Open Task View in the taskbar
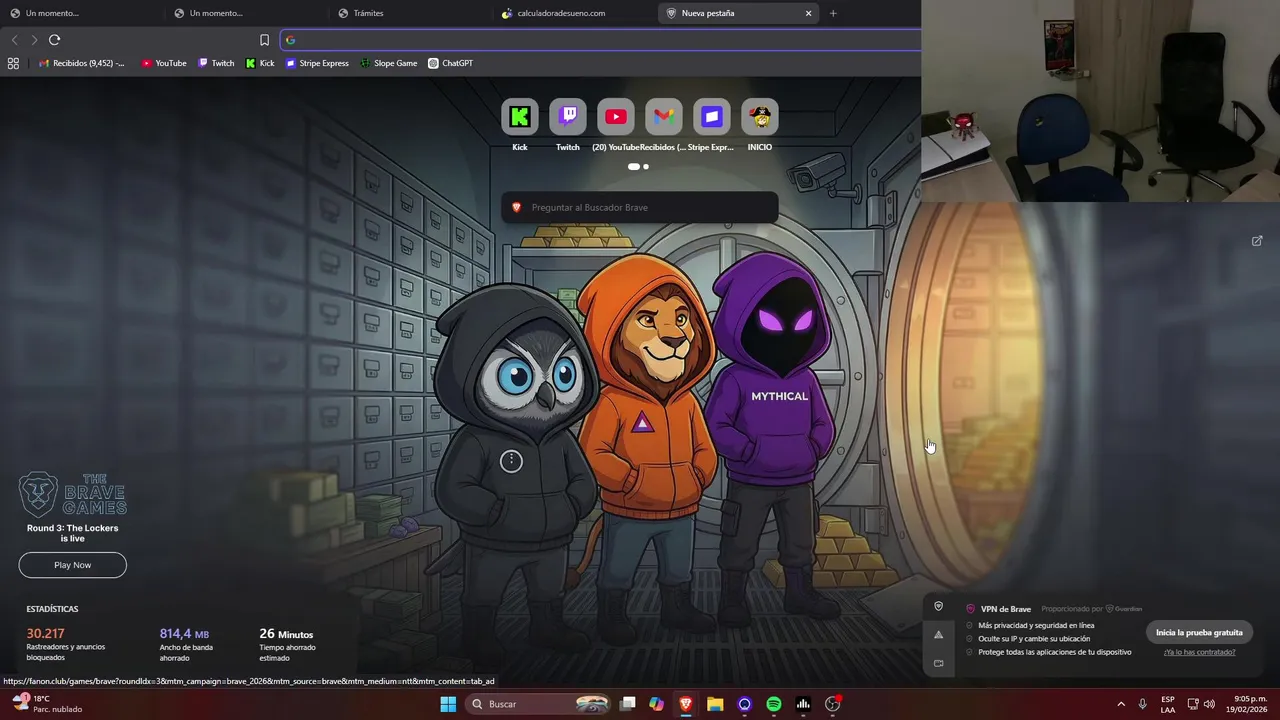1280x720 pixels. (x=627, y=704)
